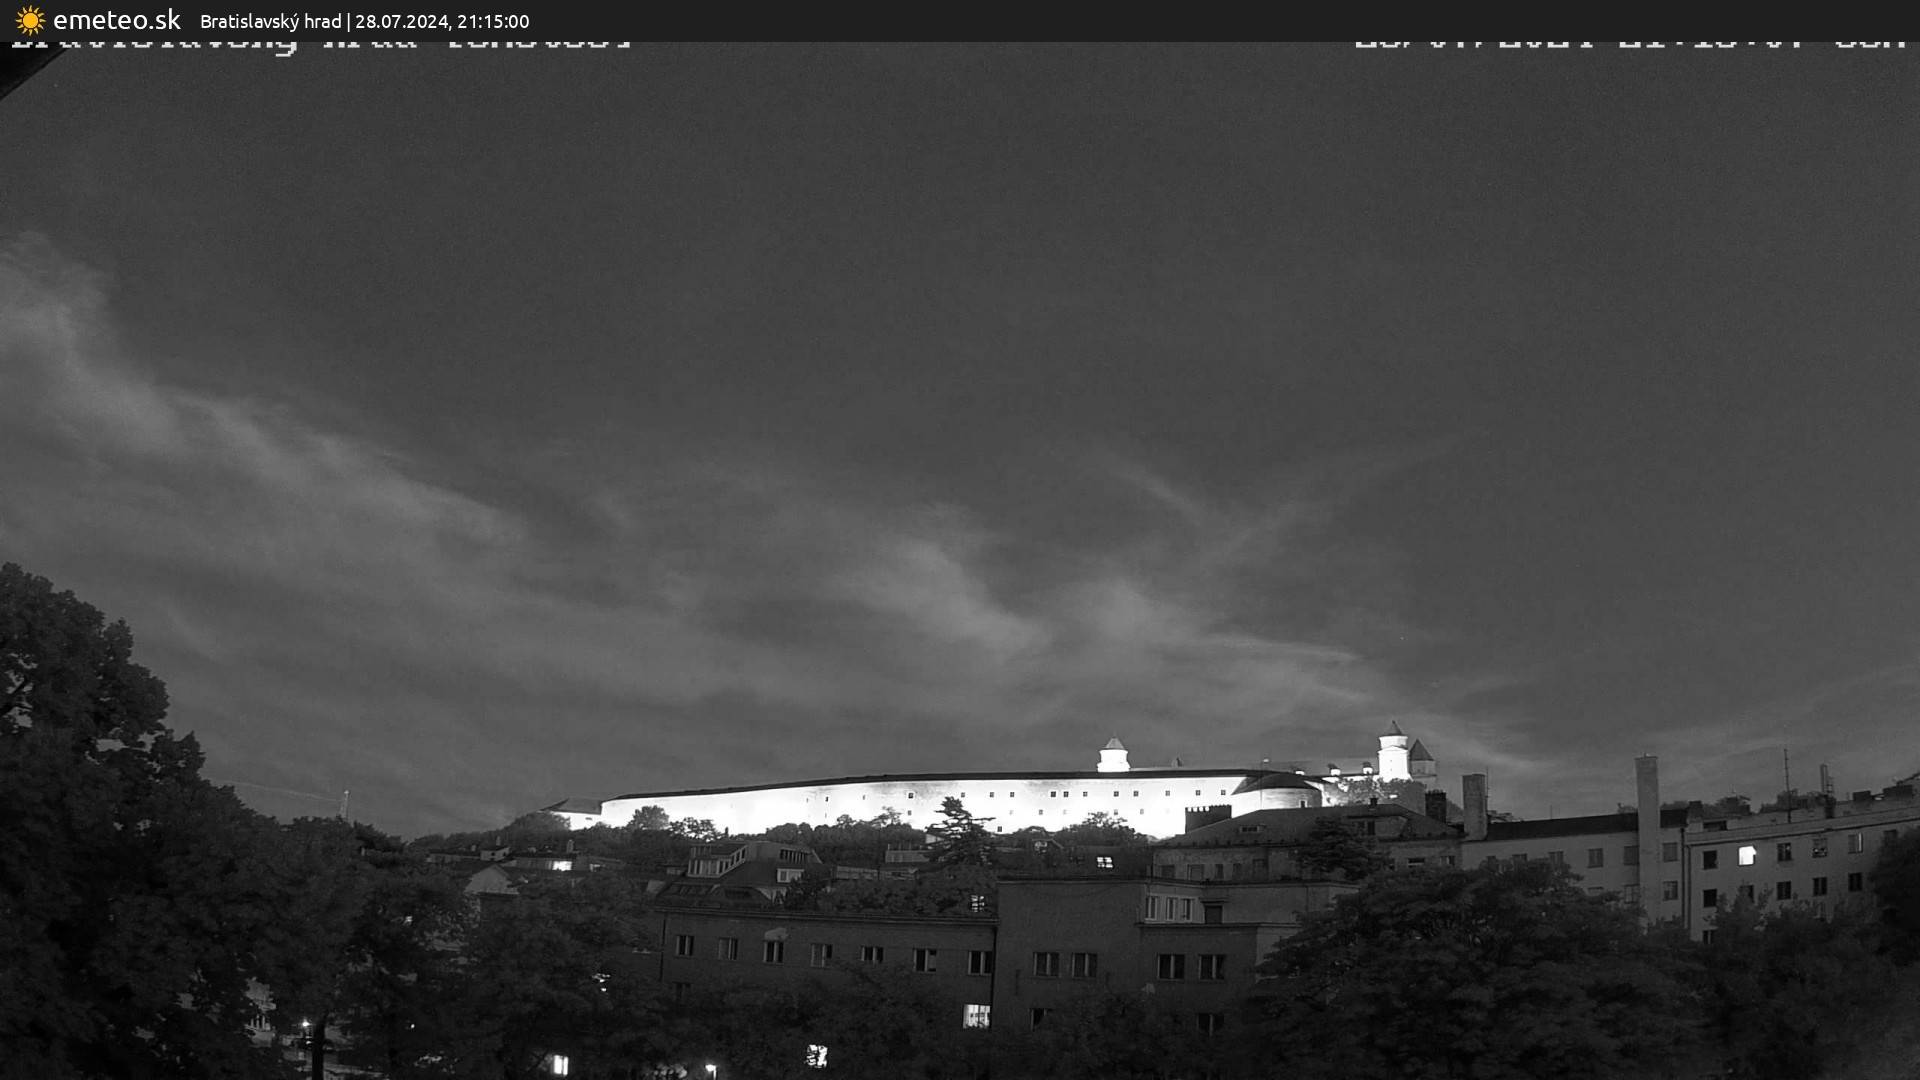Click the emeteo.sk sun logo icon
The image size is (1920, 1080).
click(30, 20)
